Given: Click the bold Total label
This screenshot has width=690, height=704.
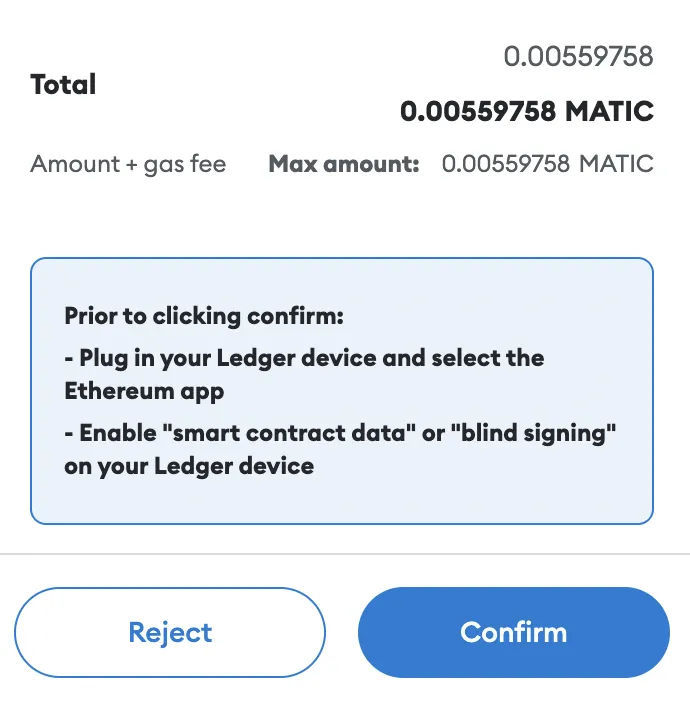Looking at the screenshot, I should [63, 85].
